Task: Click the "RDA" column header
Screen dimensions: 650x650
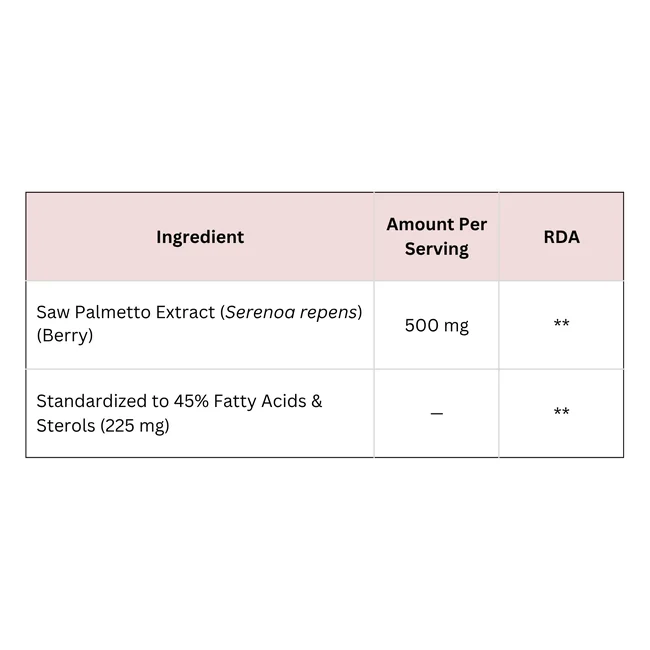Action: pos(561,237)
